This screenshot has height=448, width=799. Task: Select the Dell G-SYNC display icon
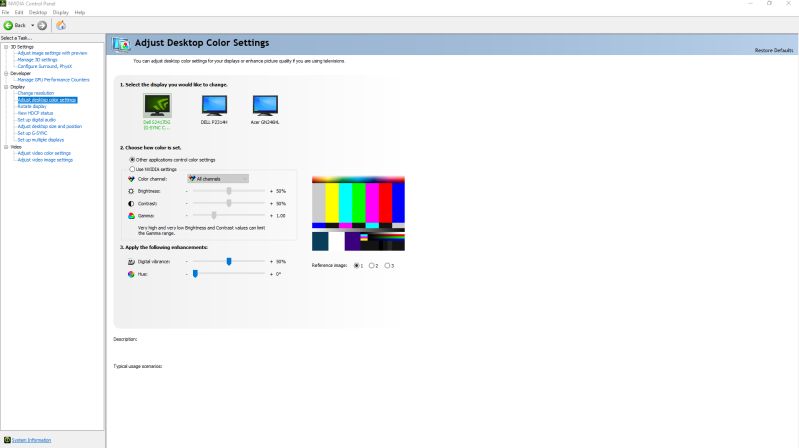tap(157, 106)
